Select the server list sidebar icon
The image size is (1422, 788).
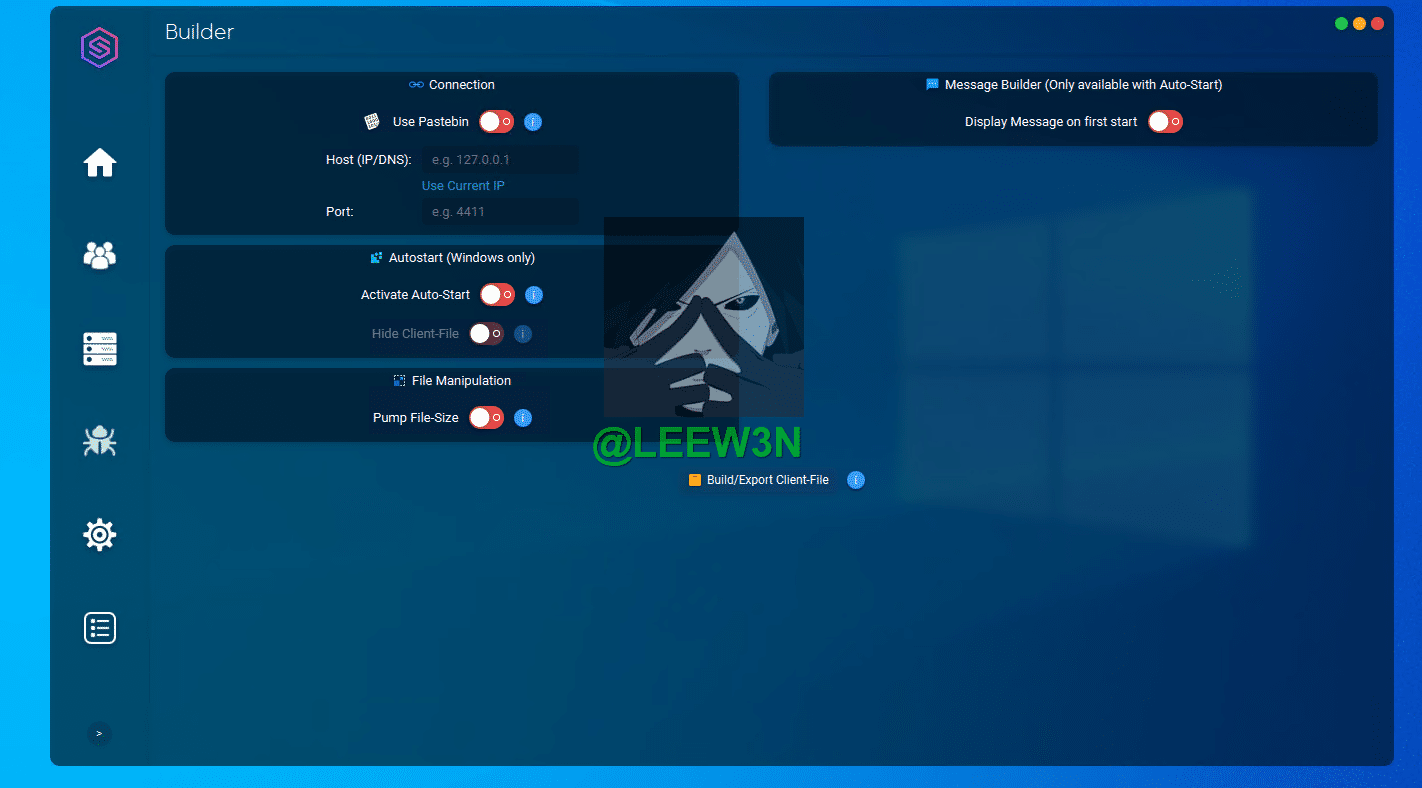tap(100, 349)
